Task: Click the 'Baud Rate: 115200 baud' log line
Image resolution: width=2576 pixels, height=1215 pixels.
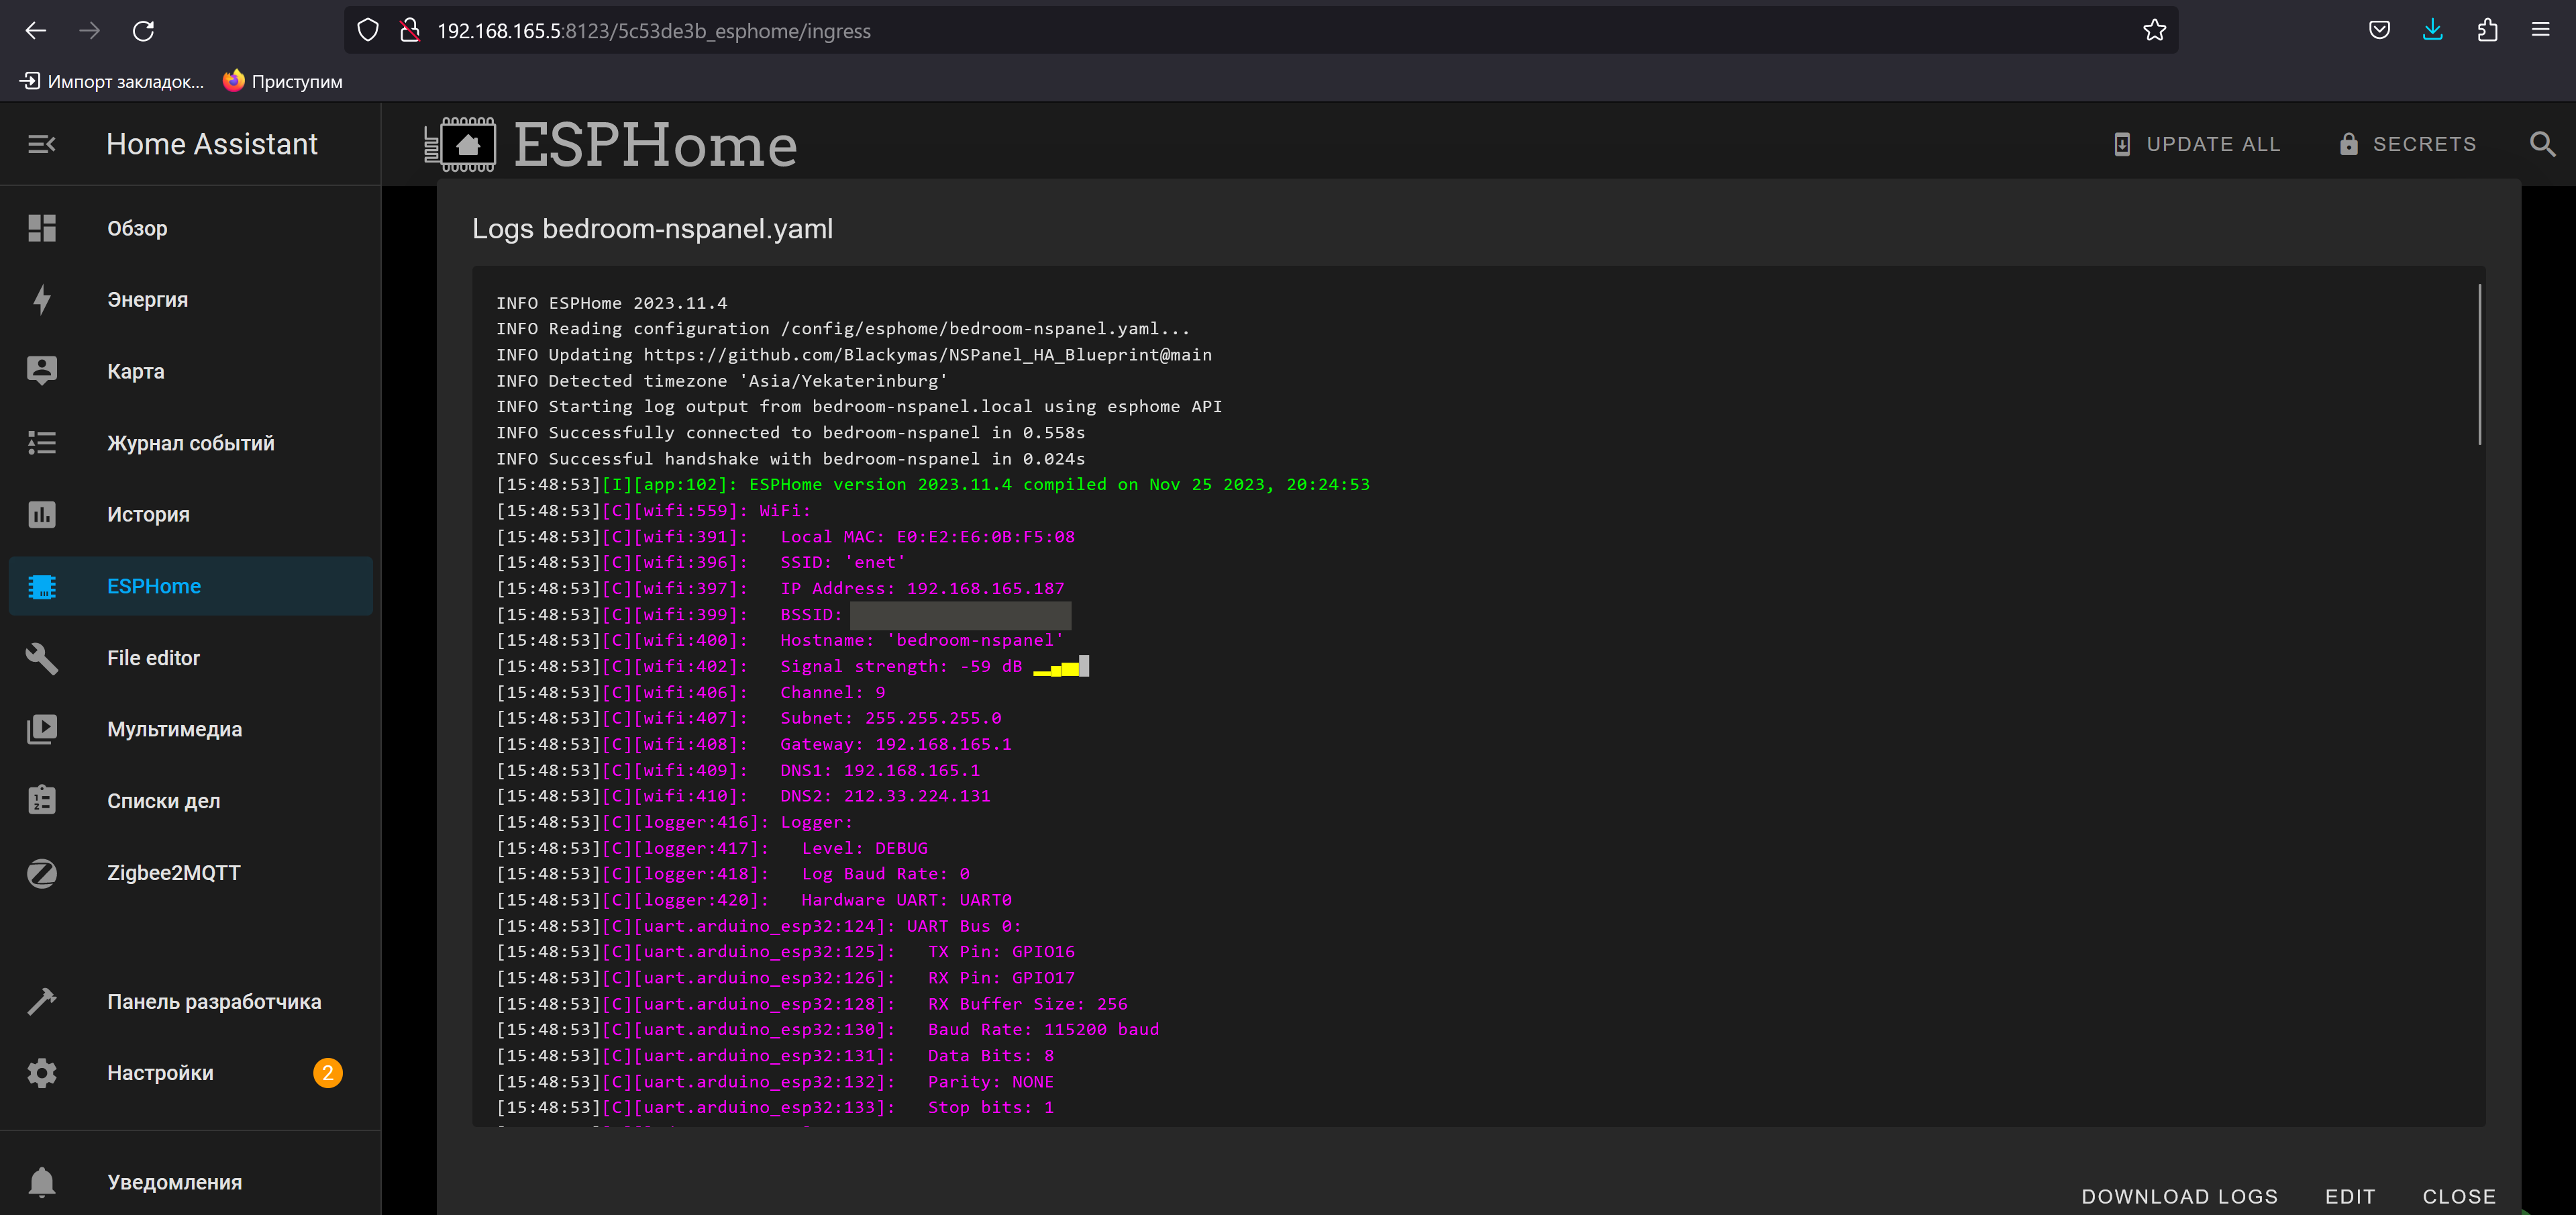Action: [828, 1029]
